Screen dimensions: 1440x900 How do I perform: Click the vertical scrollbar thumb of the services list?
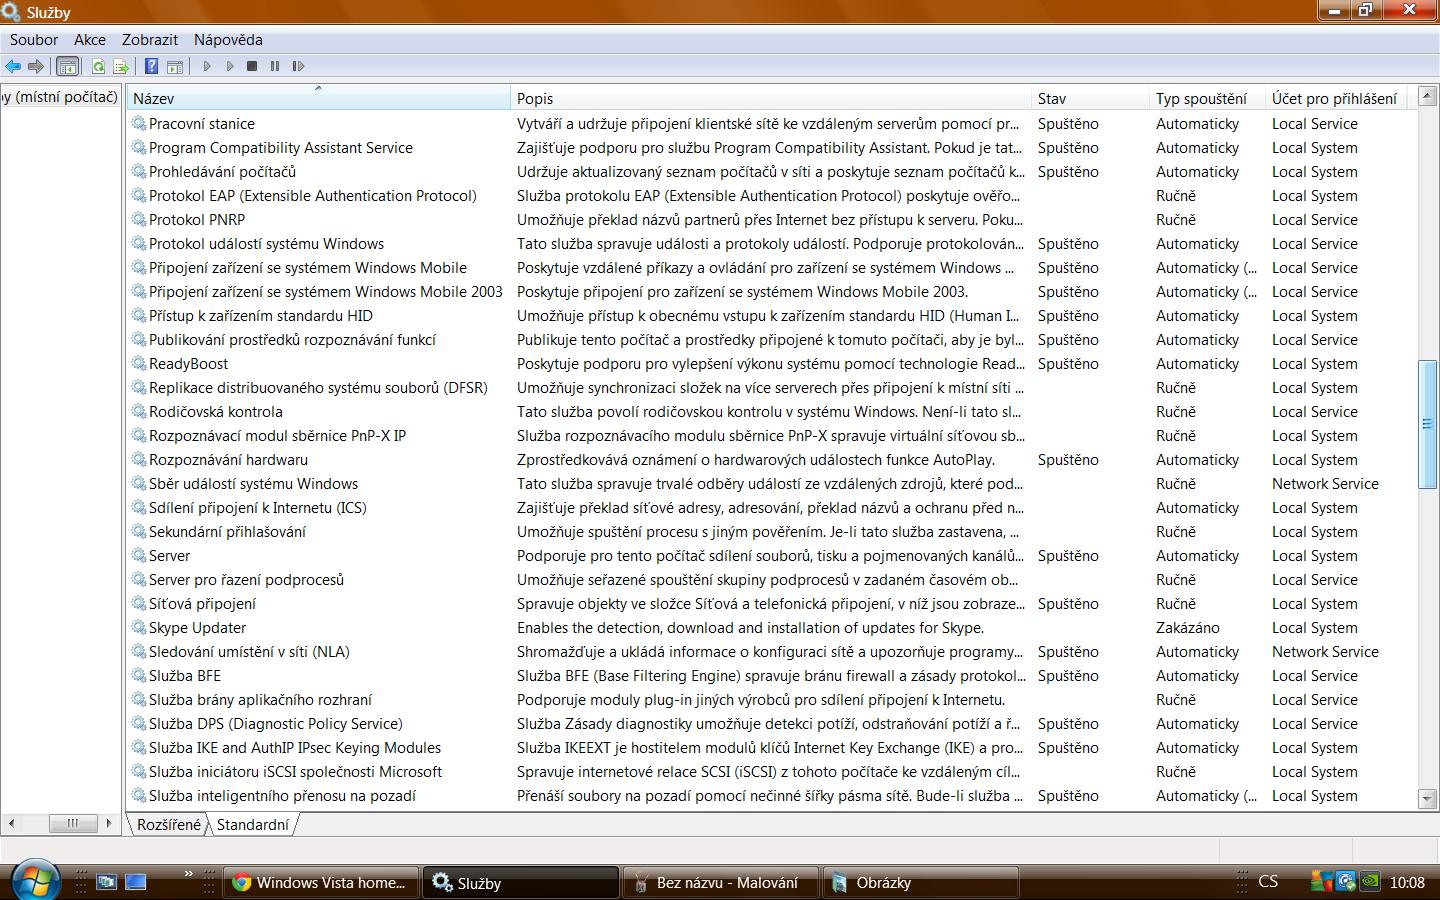point(1428,424)
